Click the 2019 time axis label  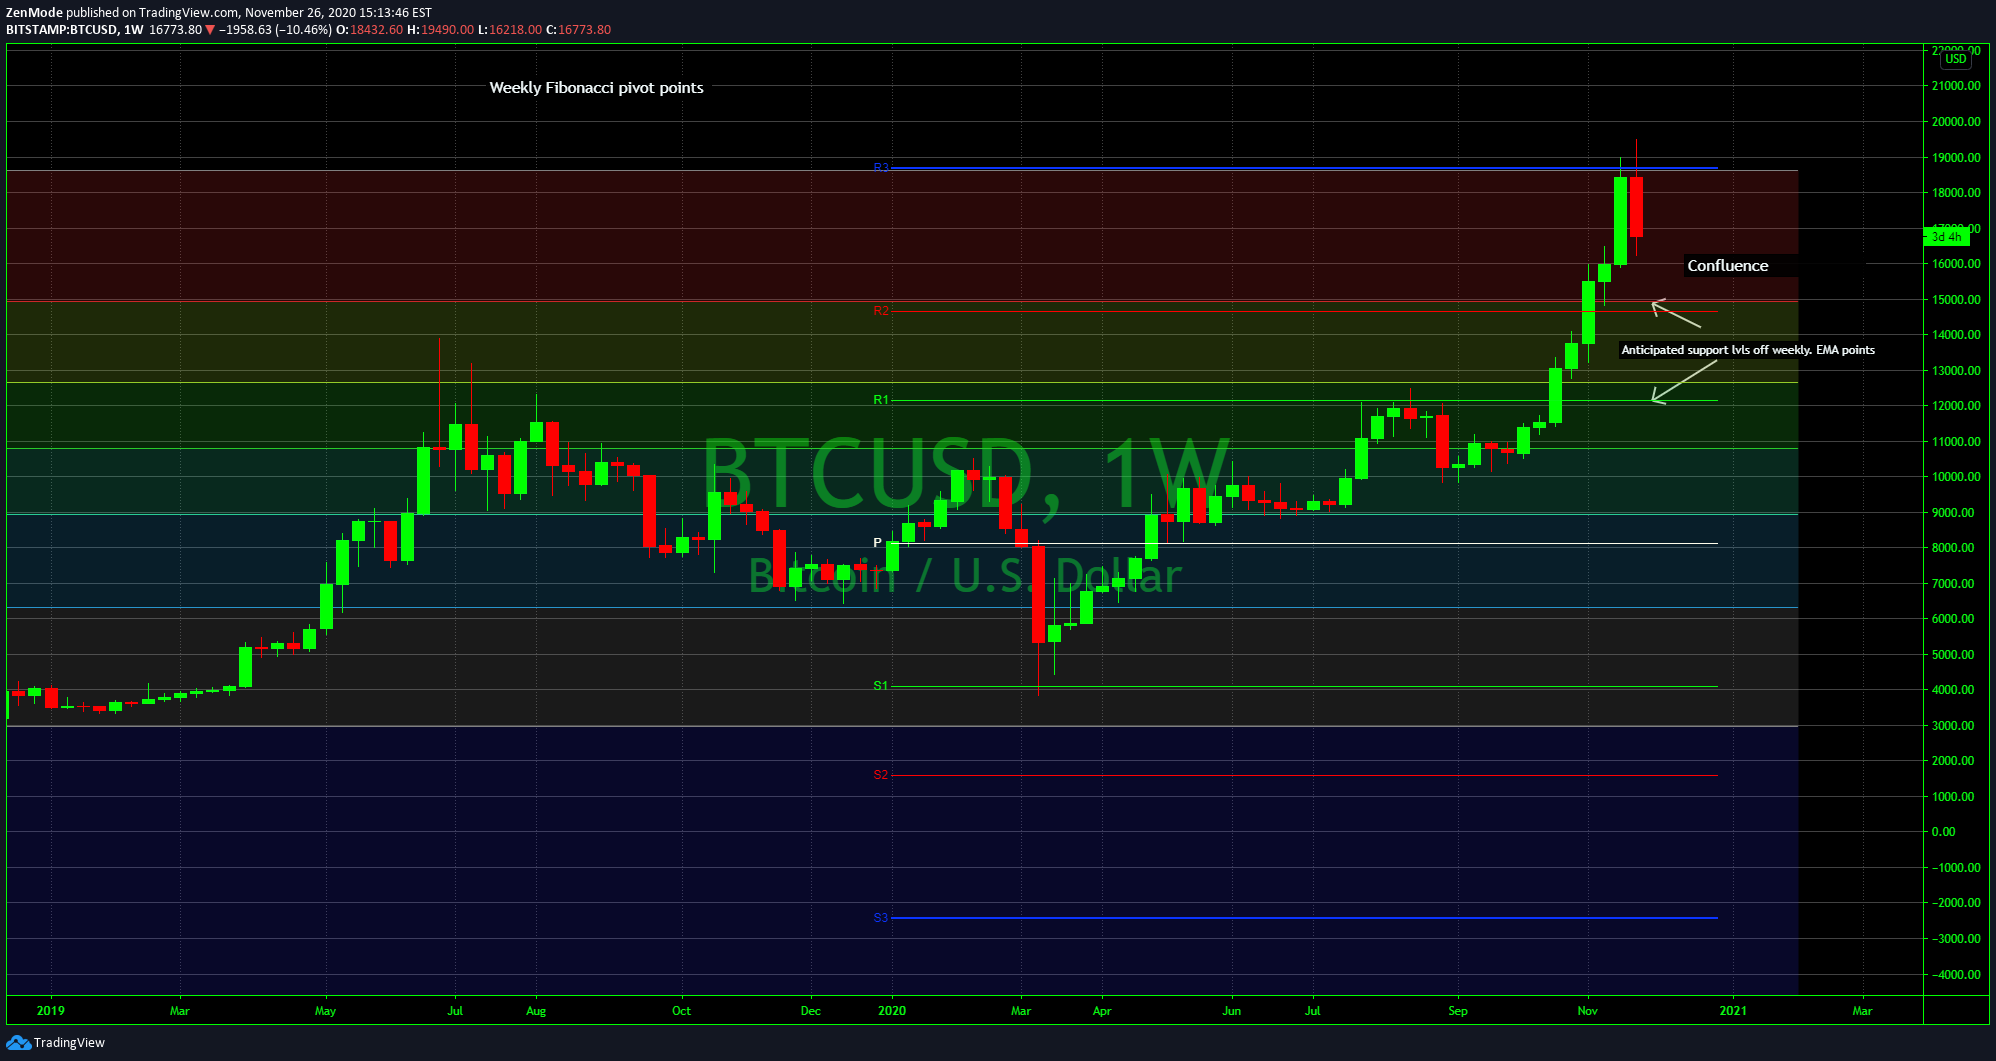click(51, 1011)
